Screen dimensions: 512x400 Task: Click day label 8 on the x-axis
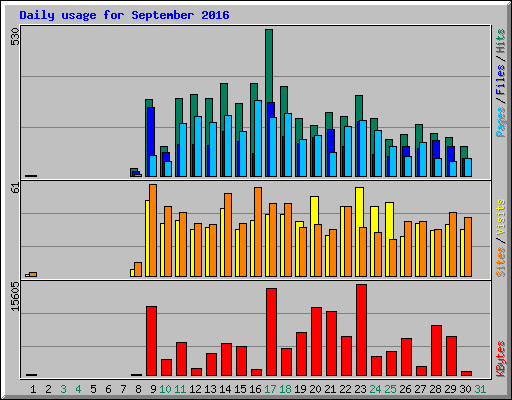[x=138, y=389]
